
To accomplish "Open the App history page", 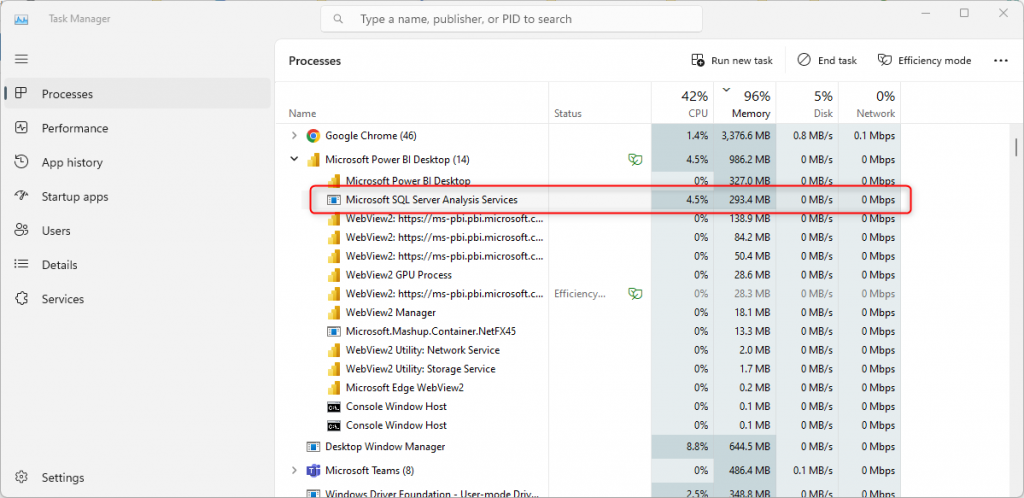I will (71, 163).
